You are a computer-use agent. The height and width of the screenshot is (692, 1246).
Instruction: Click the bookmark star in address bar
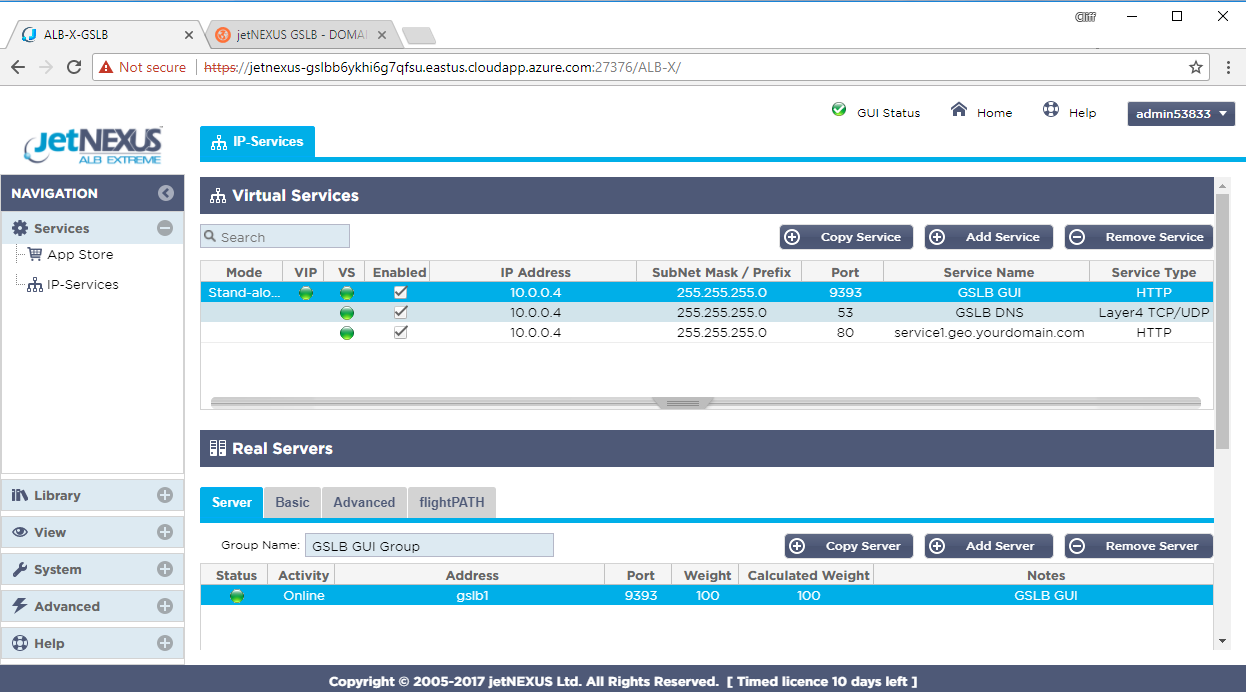pyautogui.click(x=1195, y=67)
